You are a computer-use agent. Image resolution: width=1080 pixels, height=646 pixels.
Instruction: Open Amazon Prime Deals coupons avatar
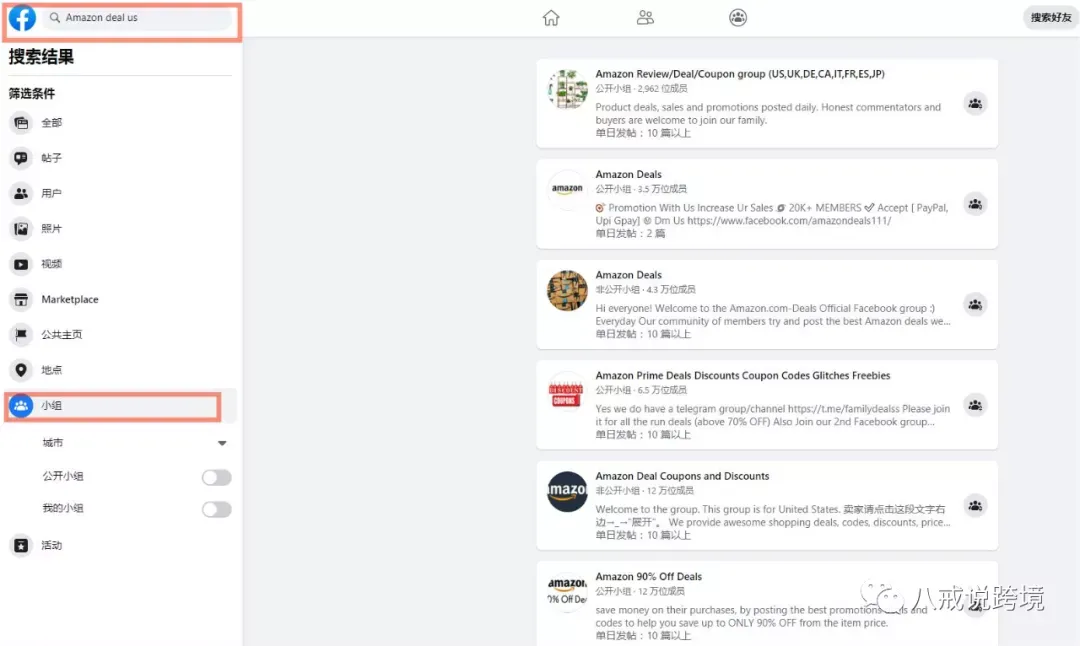(567, 391)
